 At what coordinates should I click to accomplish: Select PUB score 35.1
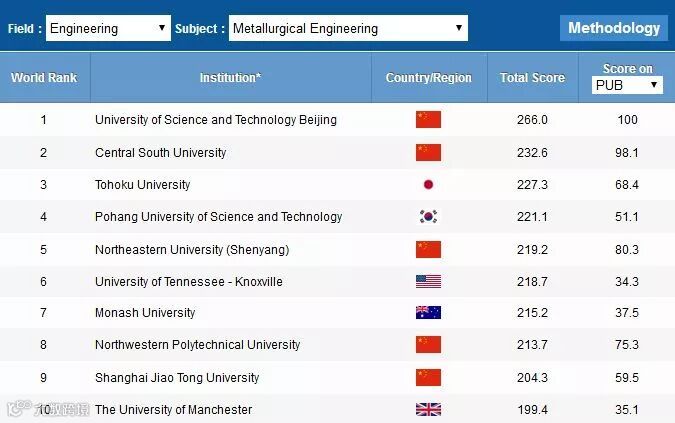[x=627, y=410]
